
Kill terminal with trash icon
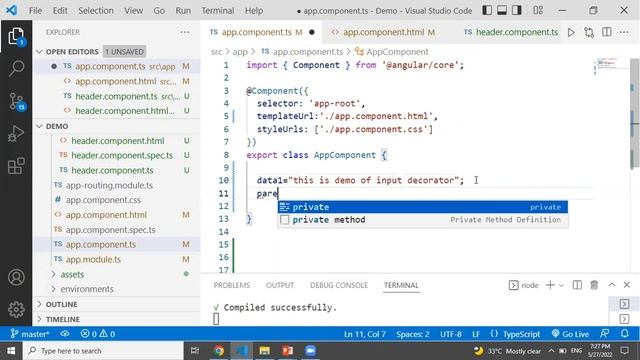tap(594, 285)
